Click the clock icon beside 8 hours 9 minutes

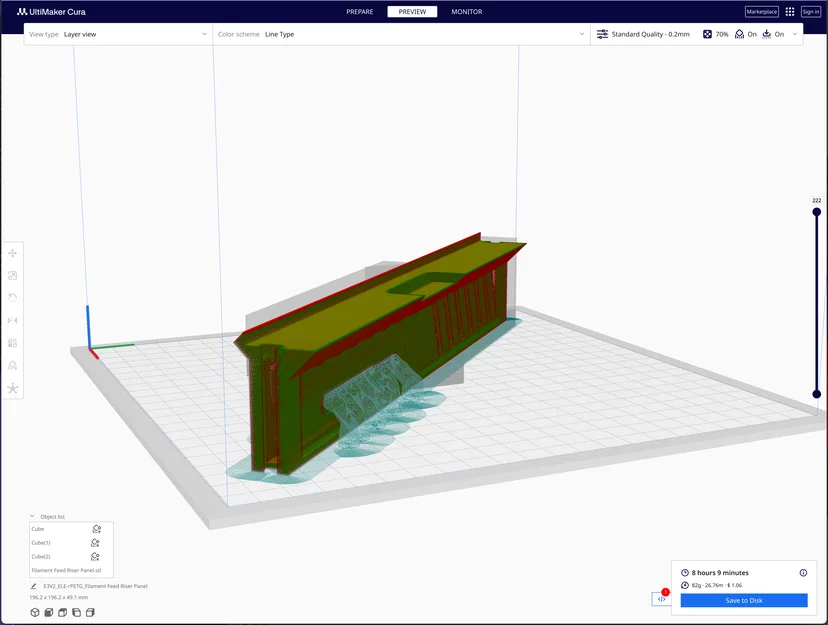coord(685,573)
